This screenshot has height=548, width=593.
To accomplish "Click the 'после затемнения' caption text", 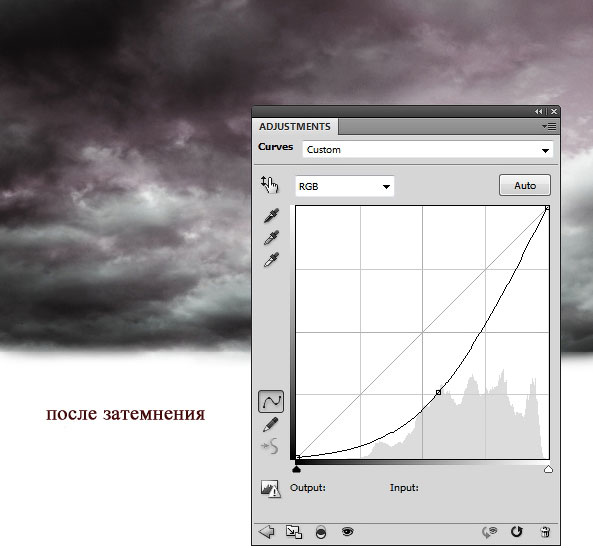I will 126,414.
